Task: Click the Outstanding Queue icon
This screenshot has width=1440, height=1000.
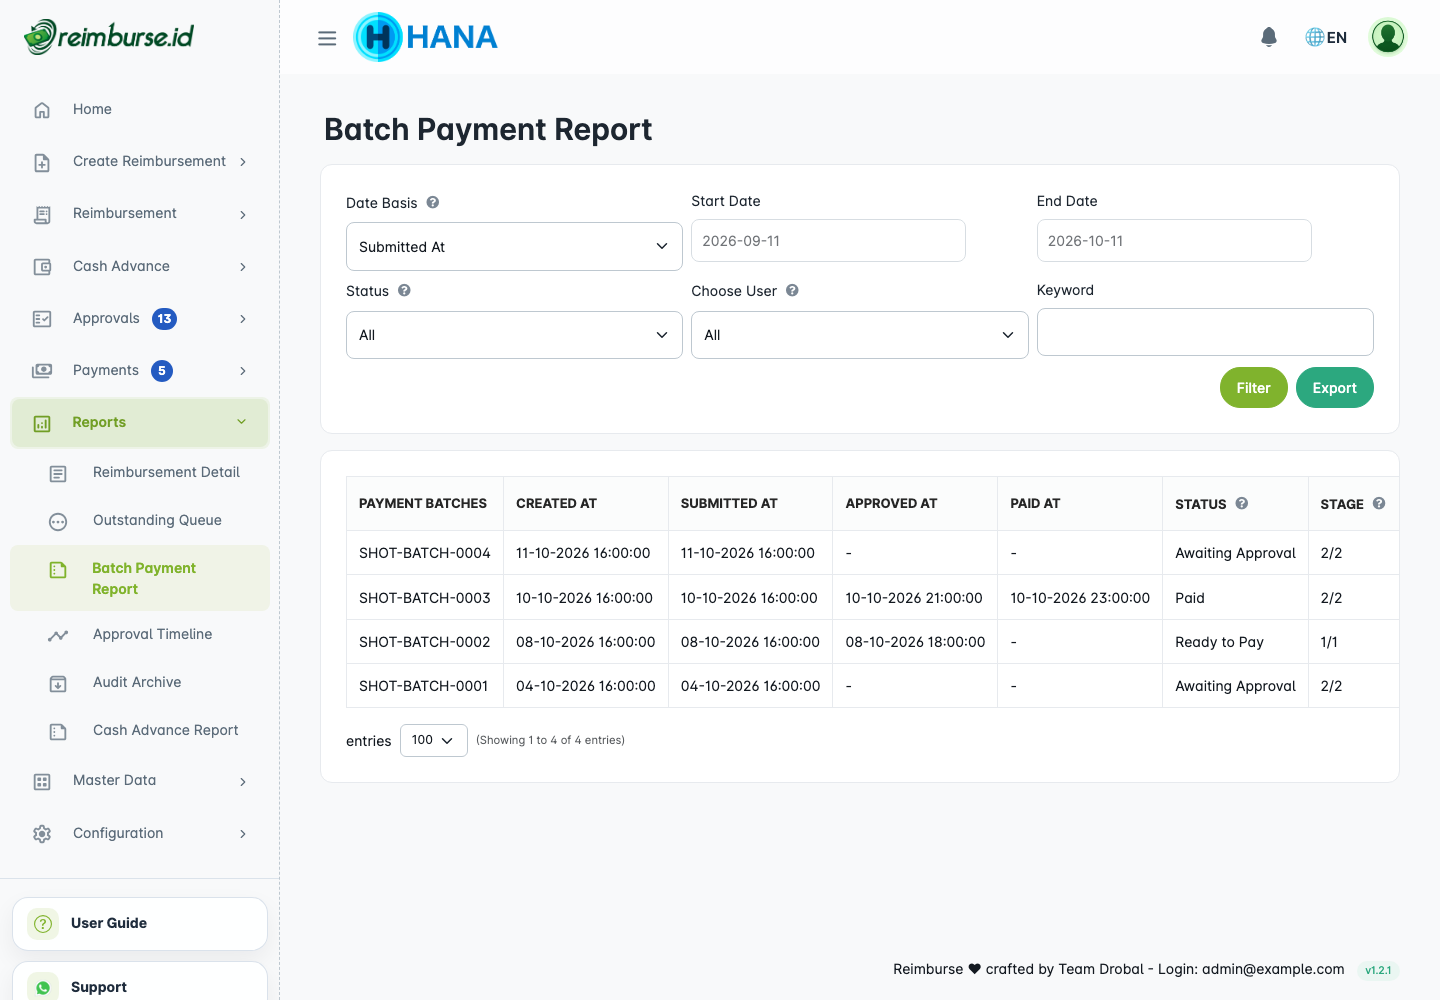Action: 58,521
